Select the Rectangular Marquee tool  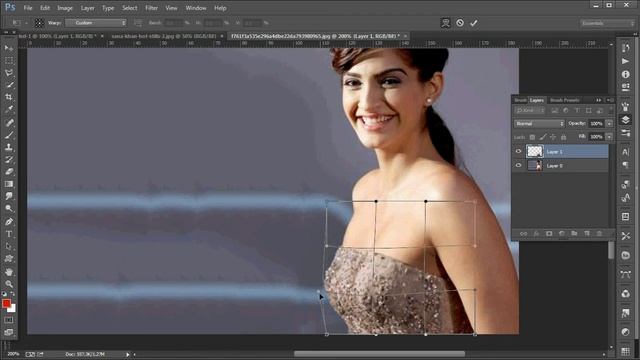[x=9, y=60]
